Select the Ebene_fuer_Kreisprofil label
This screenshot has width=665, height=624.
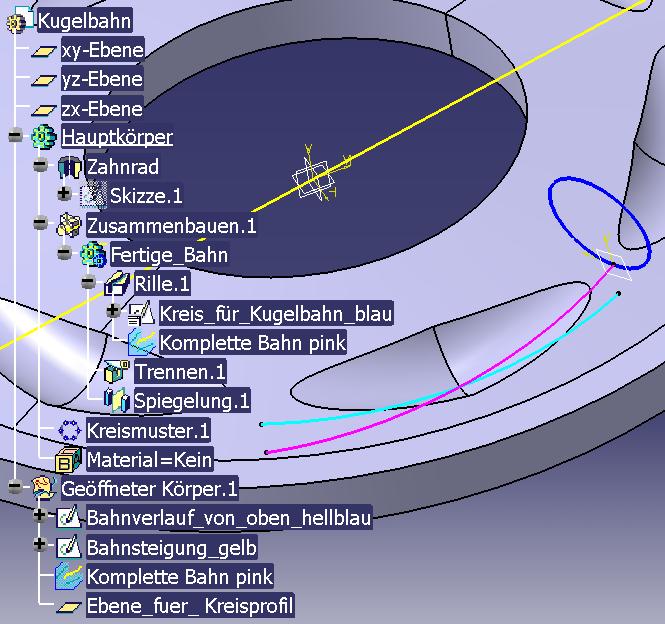pyautogui.click(x=190, y=605)
